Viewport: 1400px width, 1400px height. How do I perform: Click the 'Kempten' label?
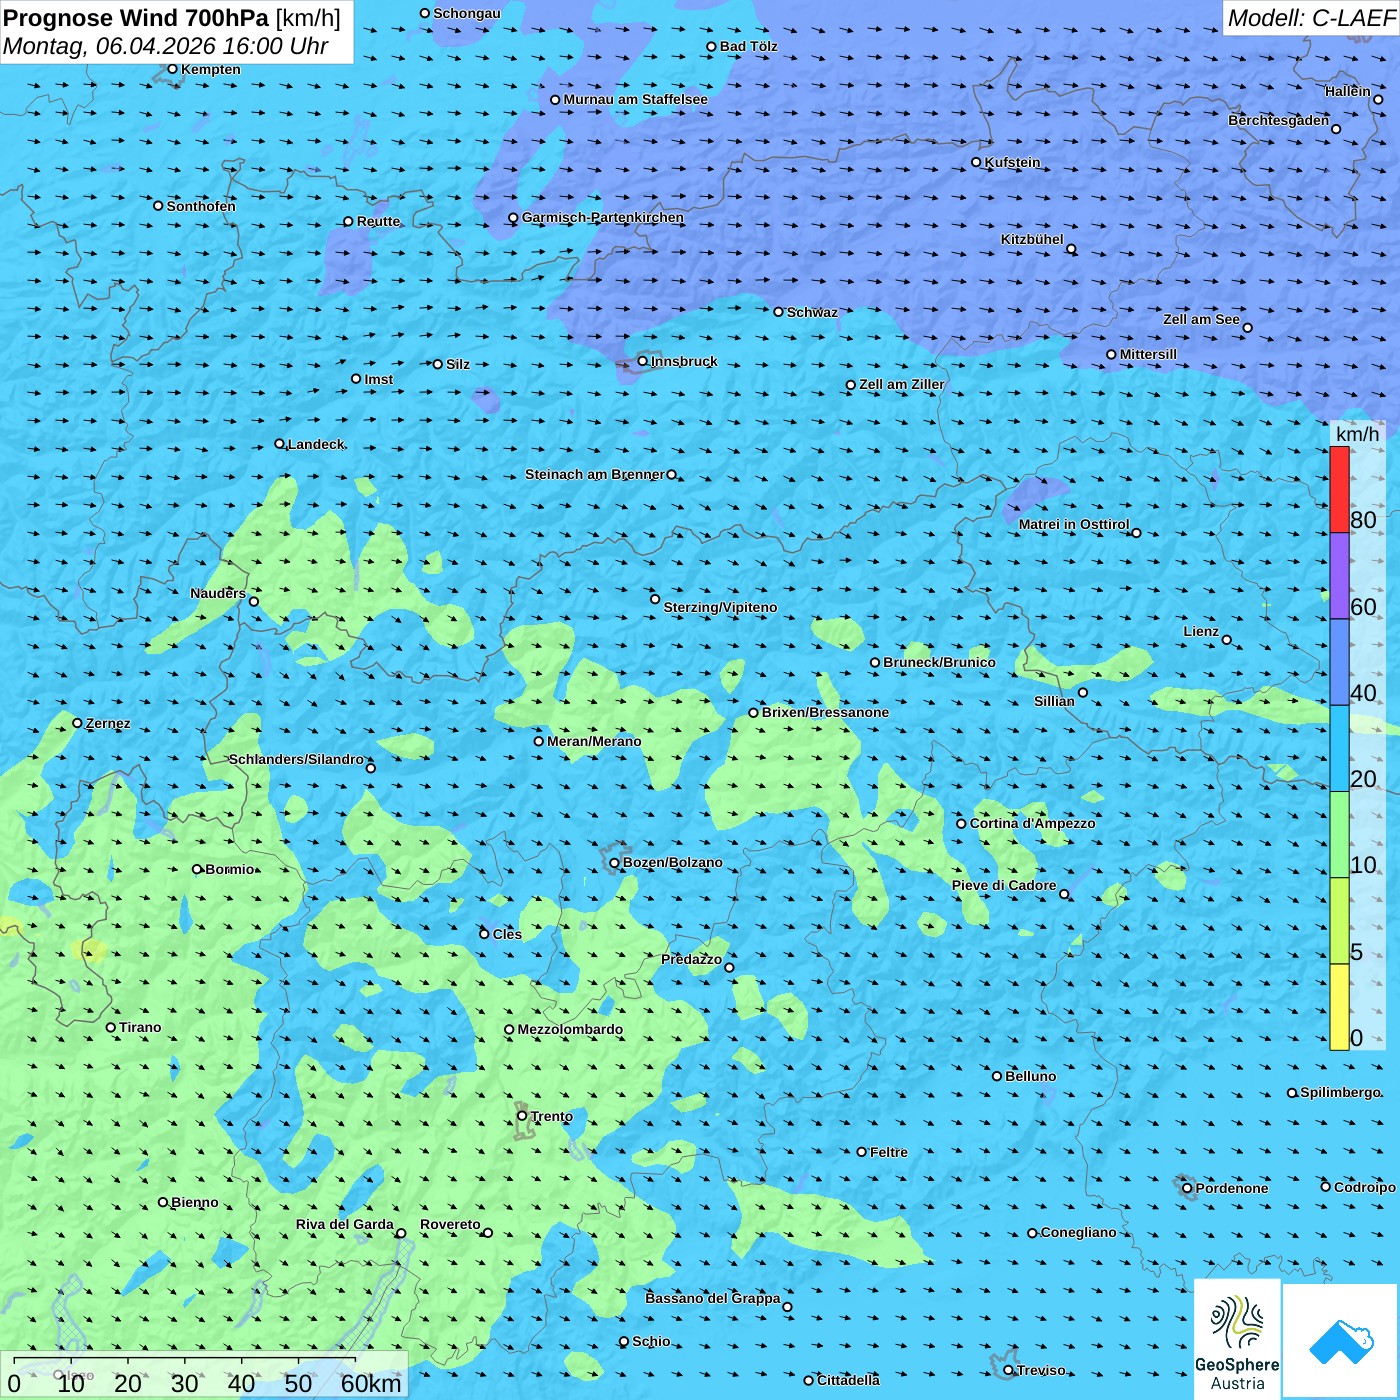click(211, 69)
